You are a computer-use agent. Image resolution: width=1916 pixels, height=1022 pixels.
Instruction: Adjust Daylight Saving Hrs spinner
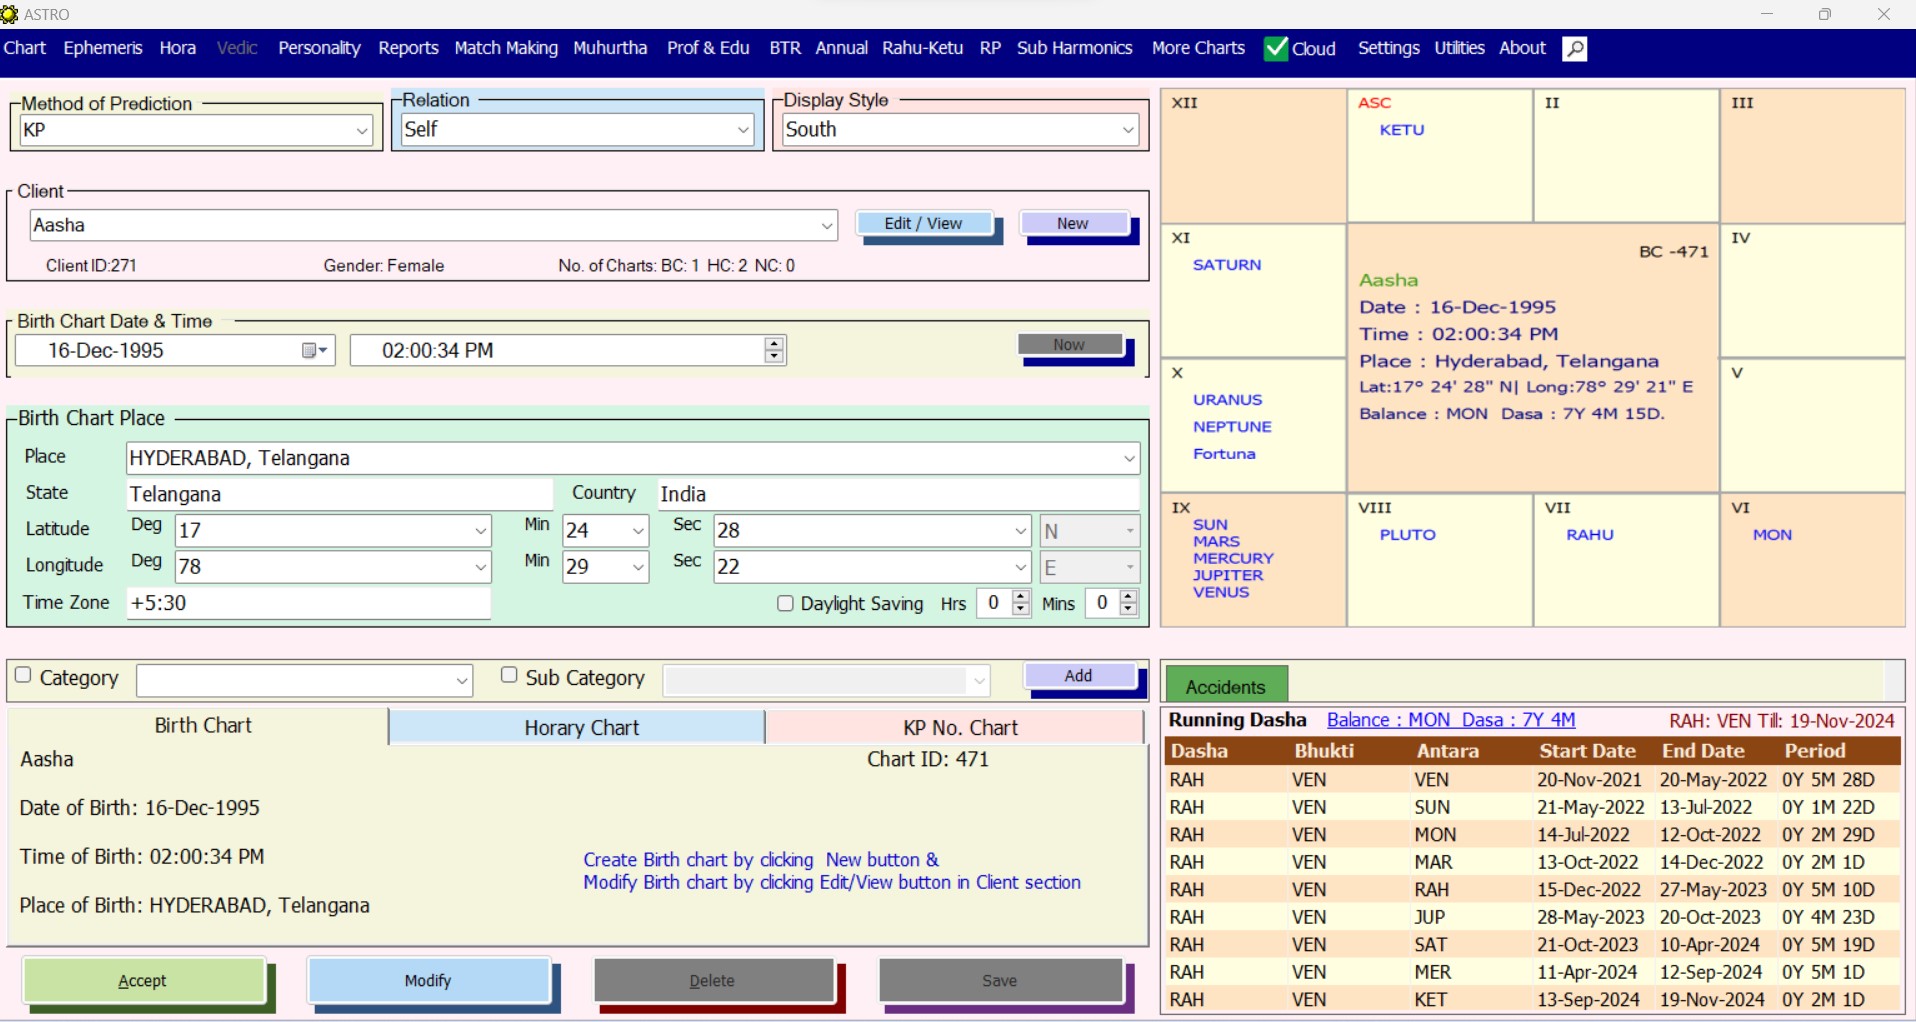click(1020, 603)
